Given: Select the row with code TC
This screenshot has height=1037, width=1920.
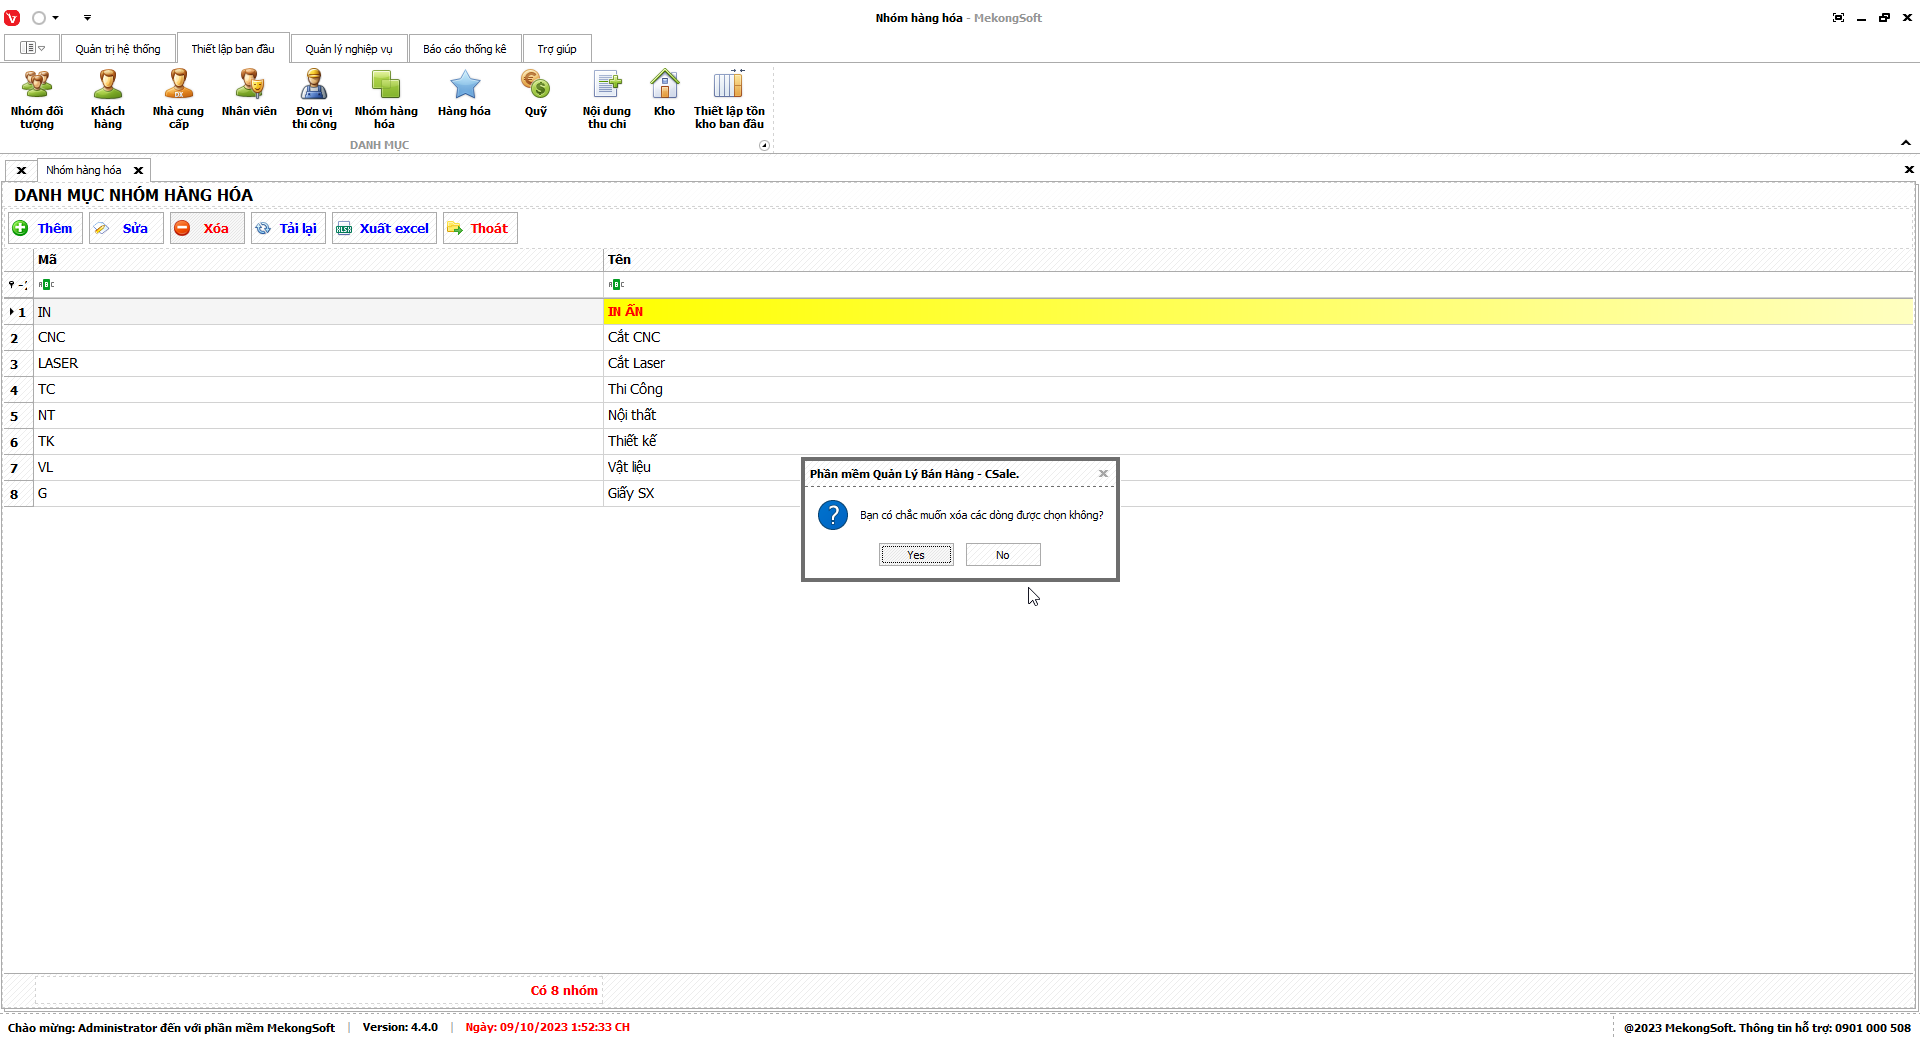Looking at the screenshot, I should [958, 390].
